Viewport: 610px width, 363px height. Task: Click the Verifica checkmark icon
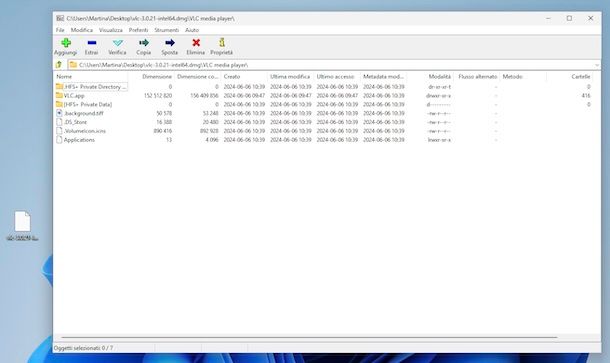click(x=117, y=43)
